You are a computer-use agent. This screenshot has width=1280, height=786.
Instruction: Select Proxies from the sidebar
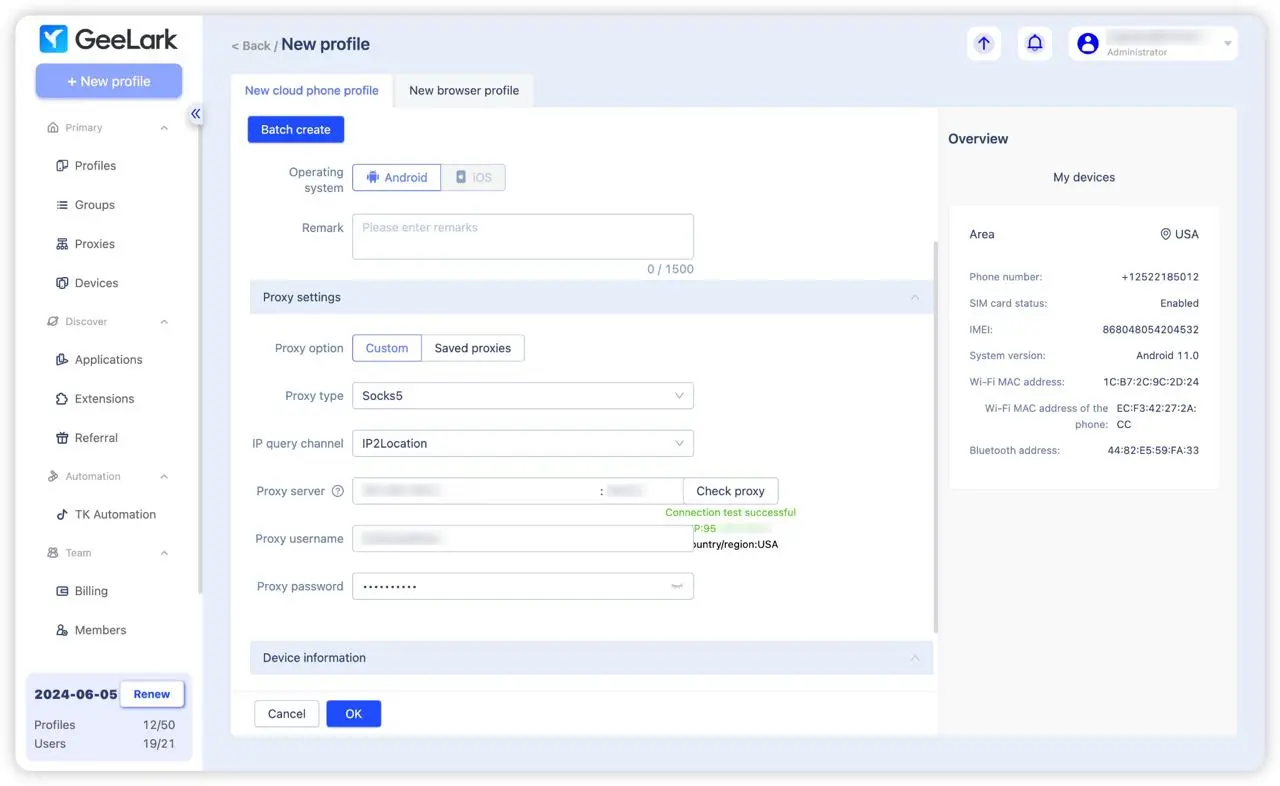pyautogui.click(x=93, y=243)
